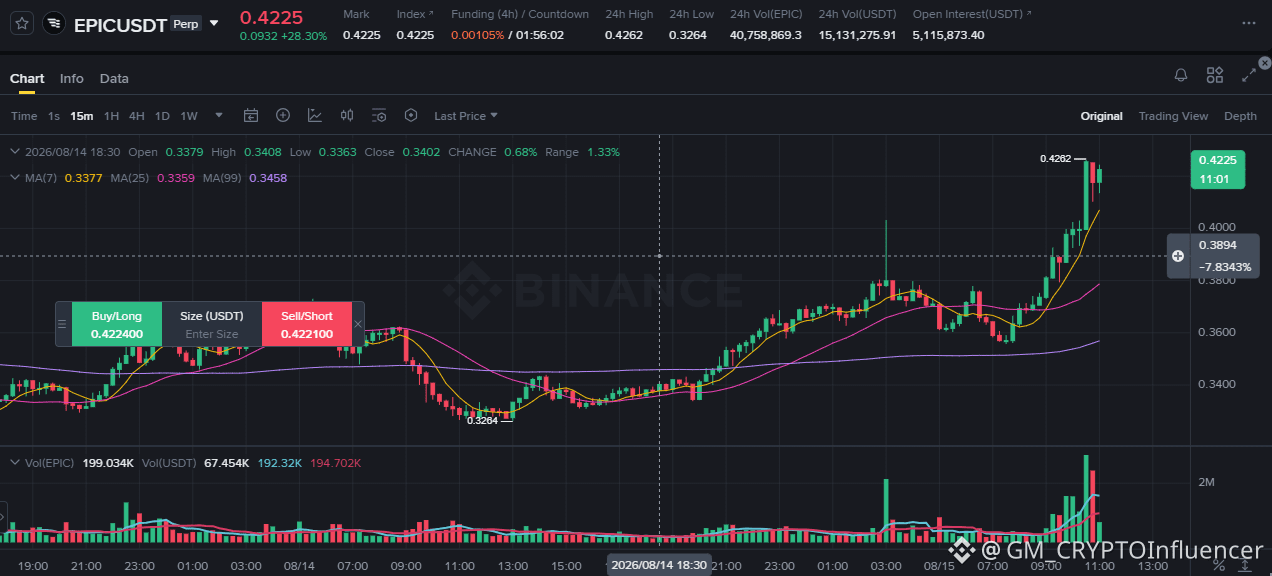Expand chart to fullscreen
Image resolution: width=1272 pixels, height=576 pixels.
tap(1249, 75)
